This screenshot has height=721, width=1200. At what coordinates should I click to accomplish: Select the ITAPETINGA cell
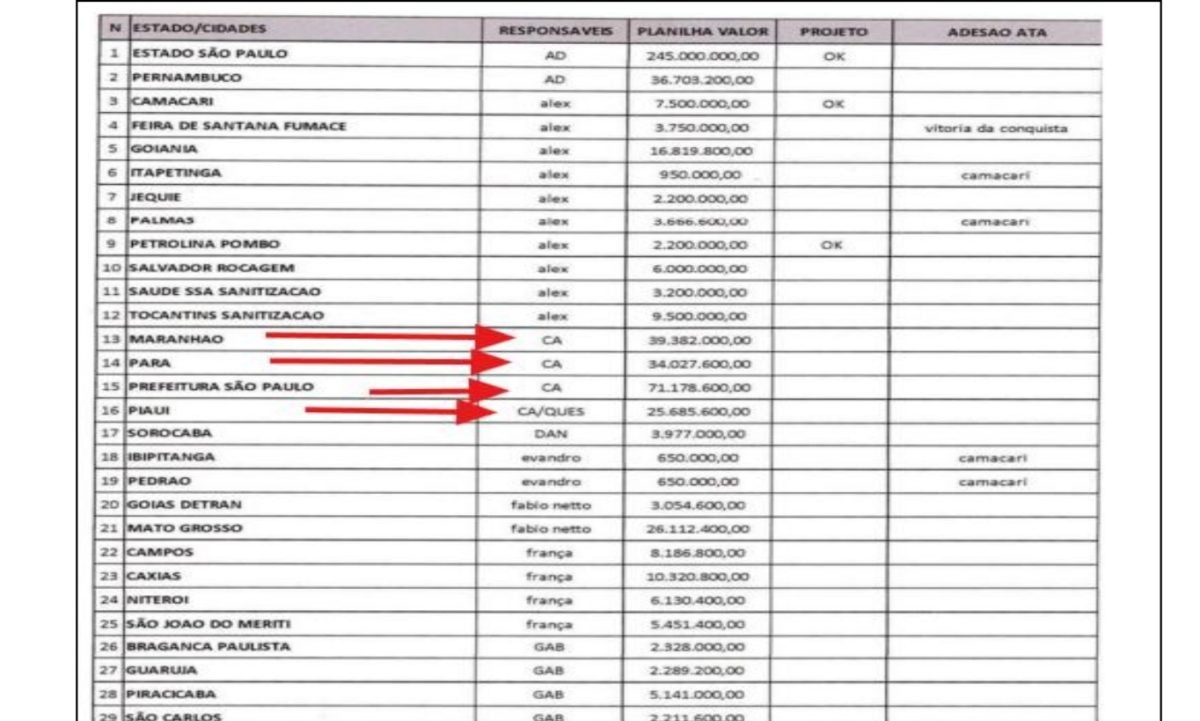[176, 173]
